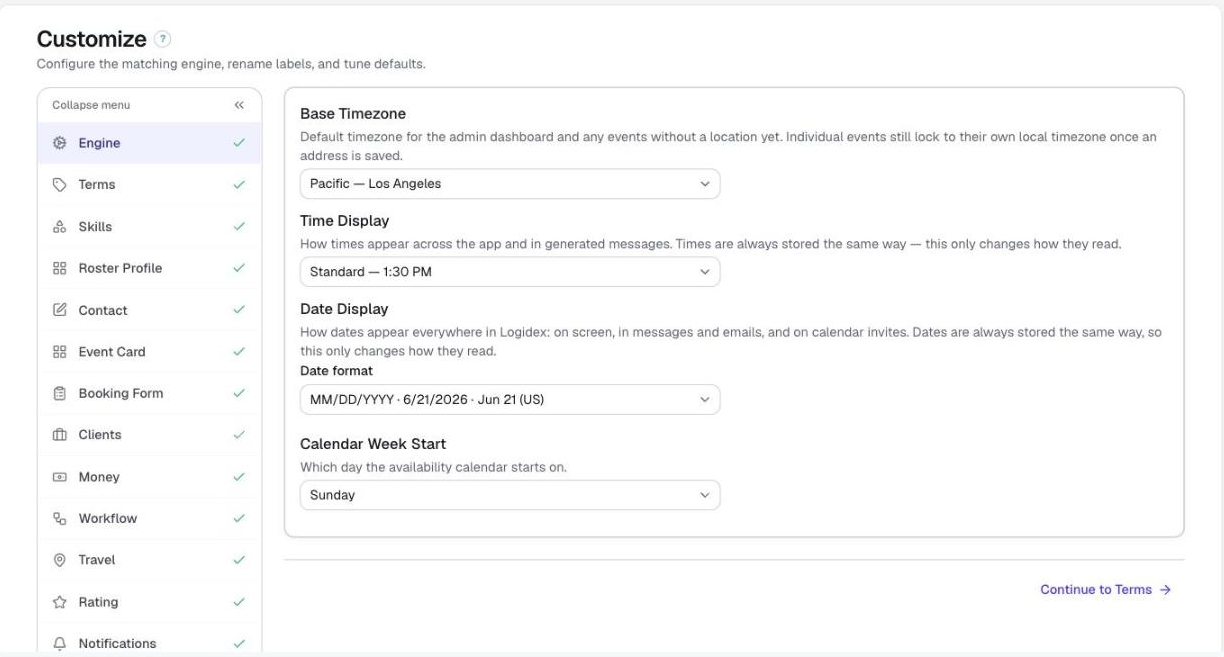Open the Date format dropdown
Viewport: 1224px width, 657px height.
tap(510, 400)
